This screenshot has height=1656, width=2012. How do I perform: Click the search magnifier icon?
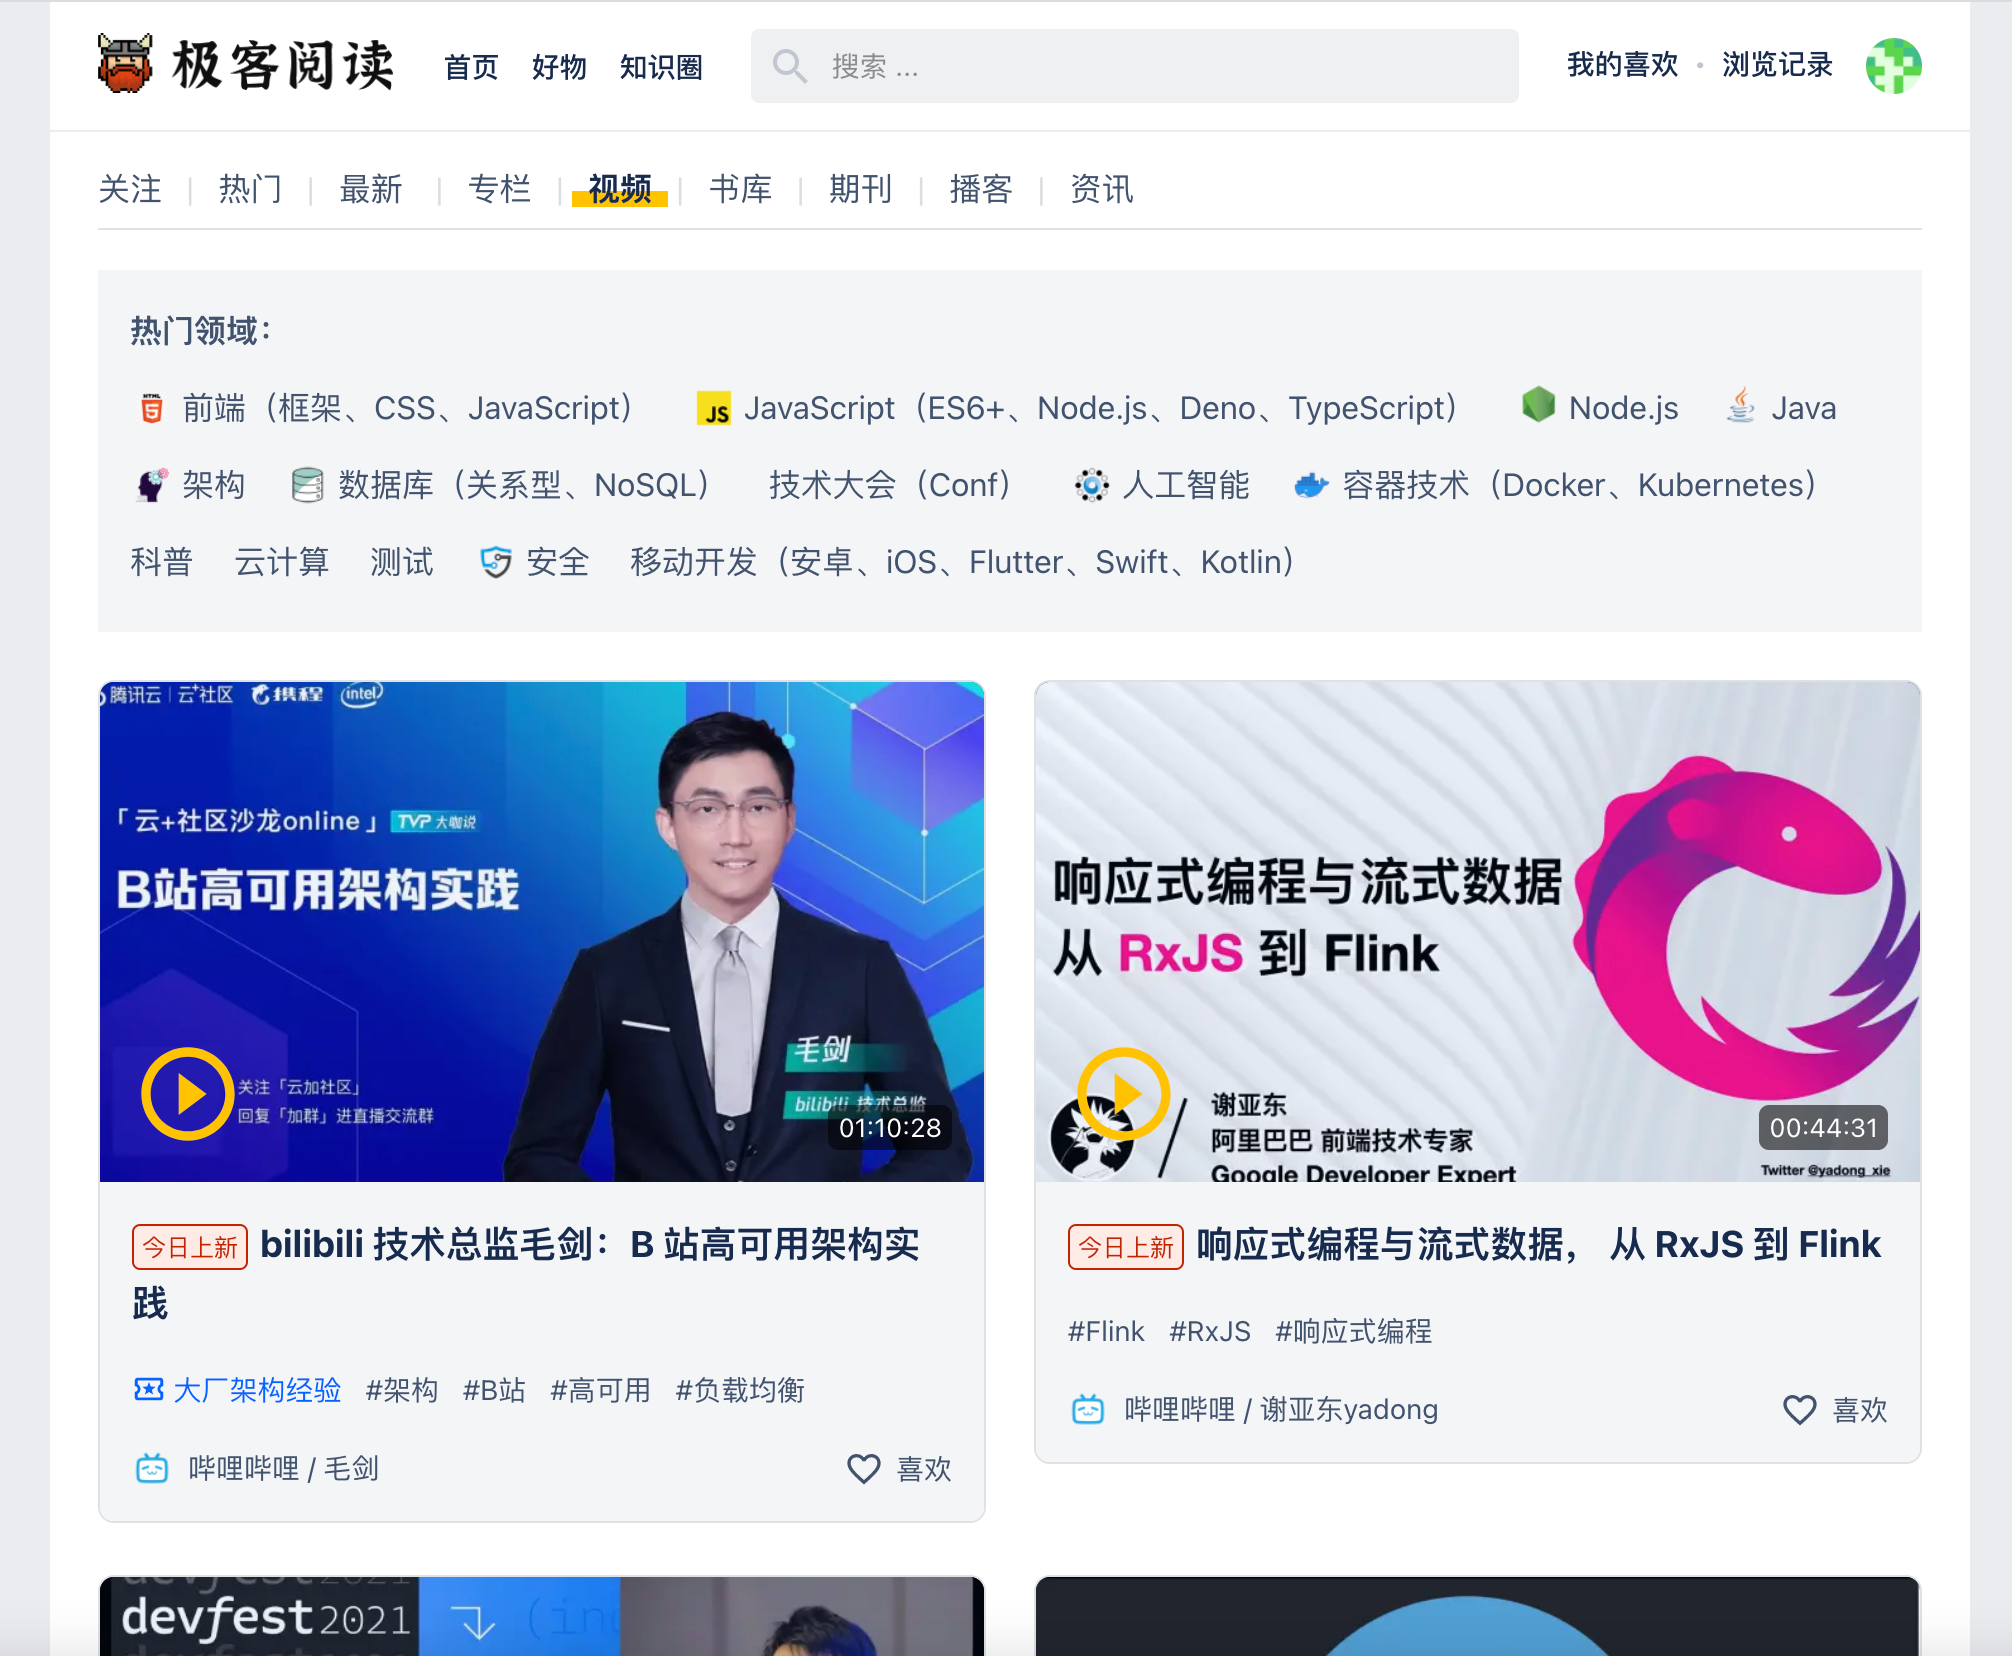790,66
